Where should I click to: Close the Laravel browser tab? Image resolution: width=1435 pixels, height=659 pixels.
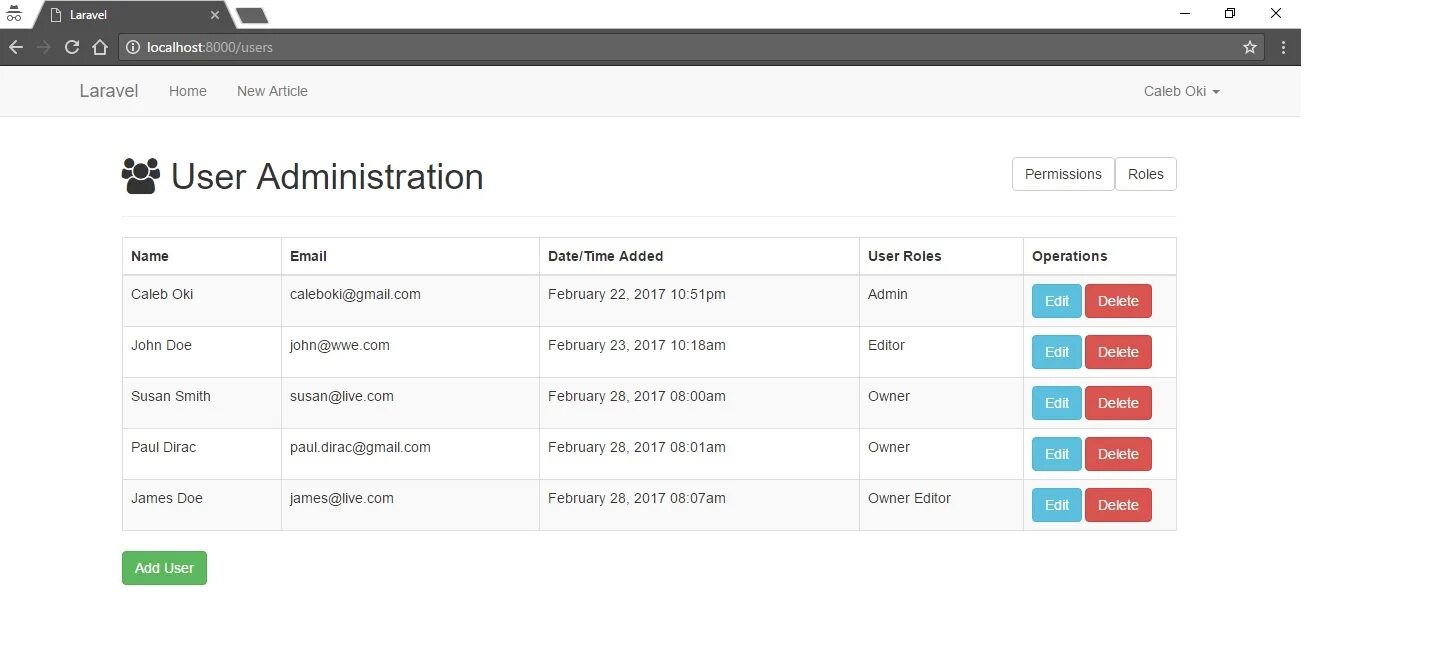pyautogui.click(x=215, y=15)
